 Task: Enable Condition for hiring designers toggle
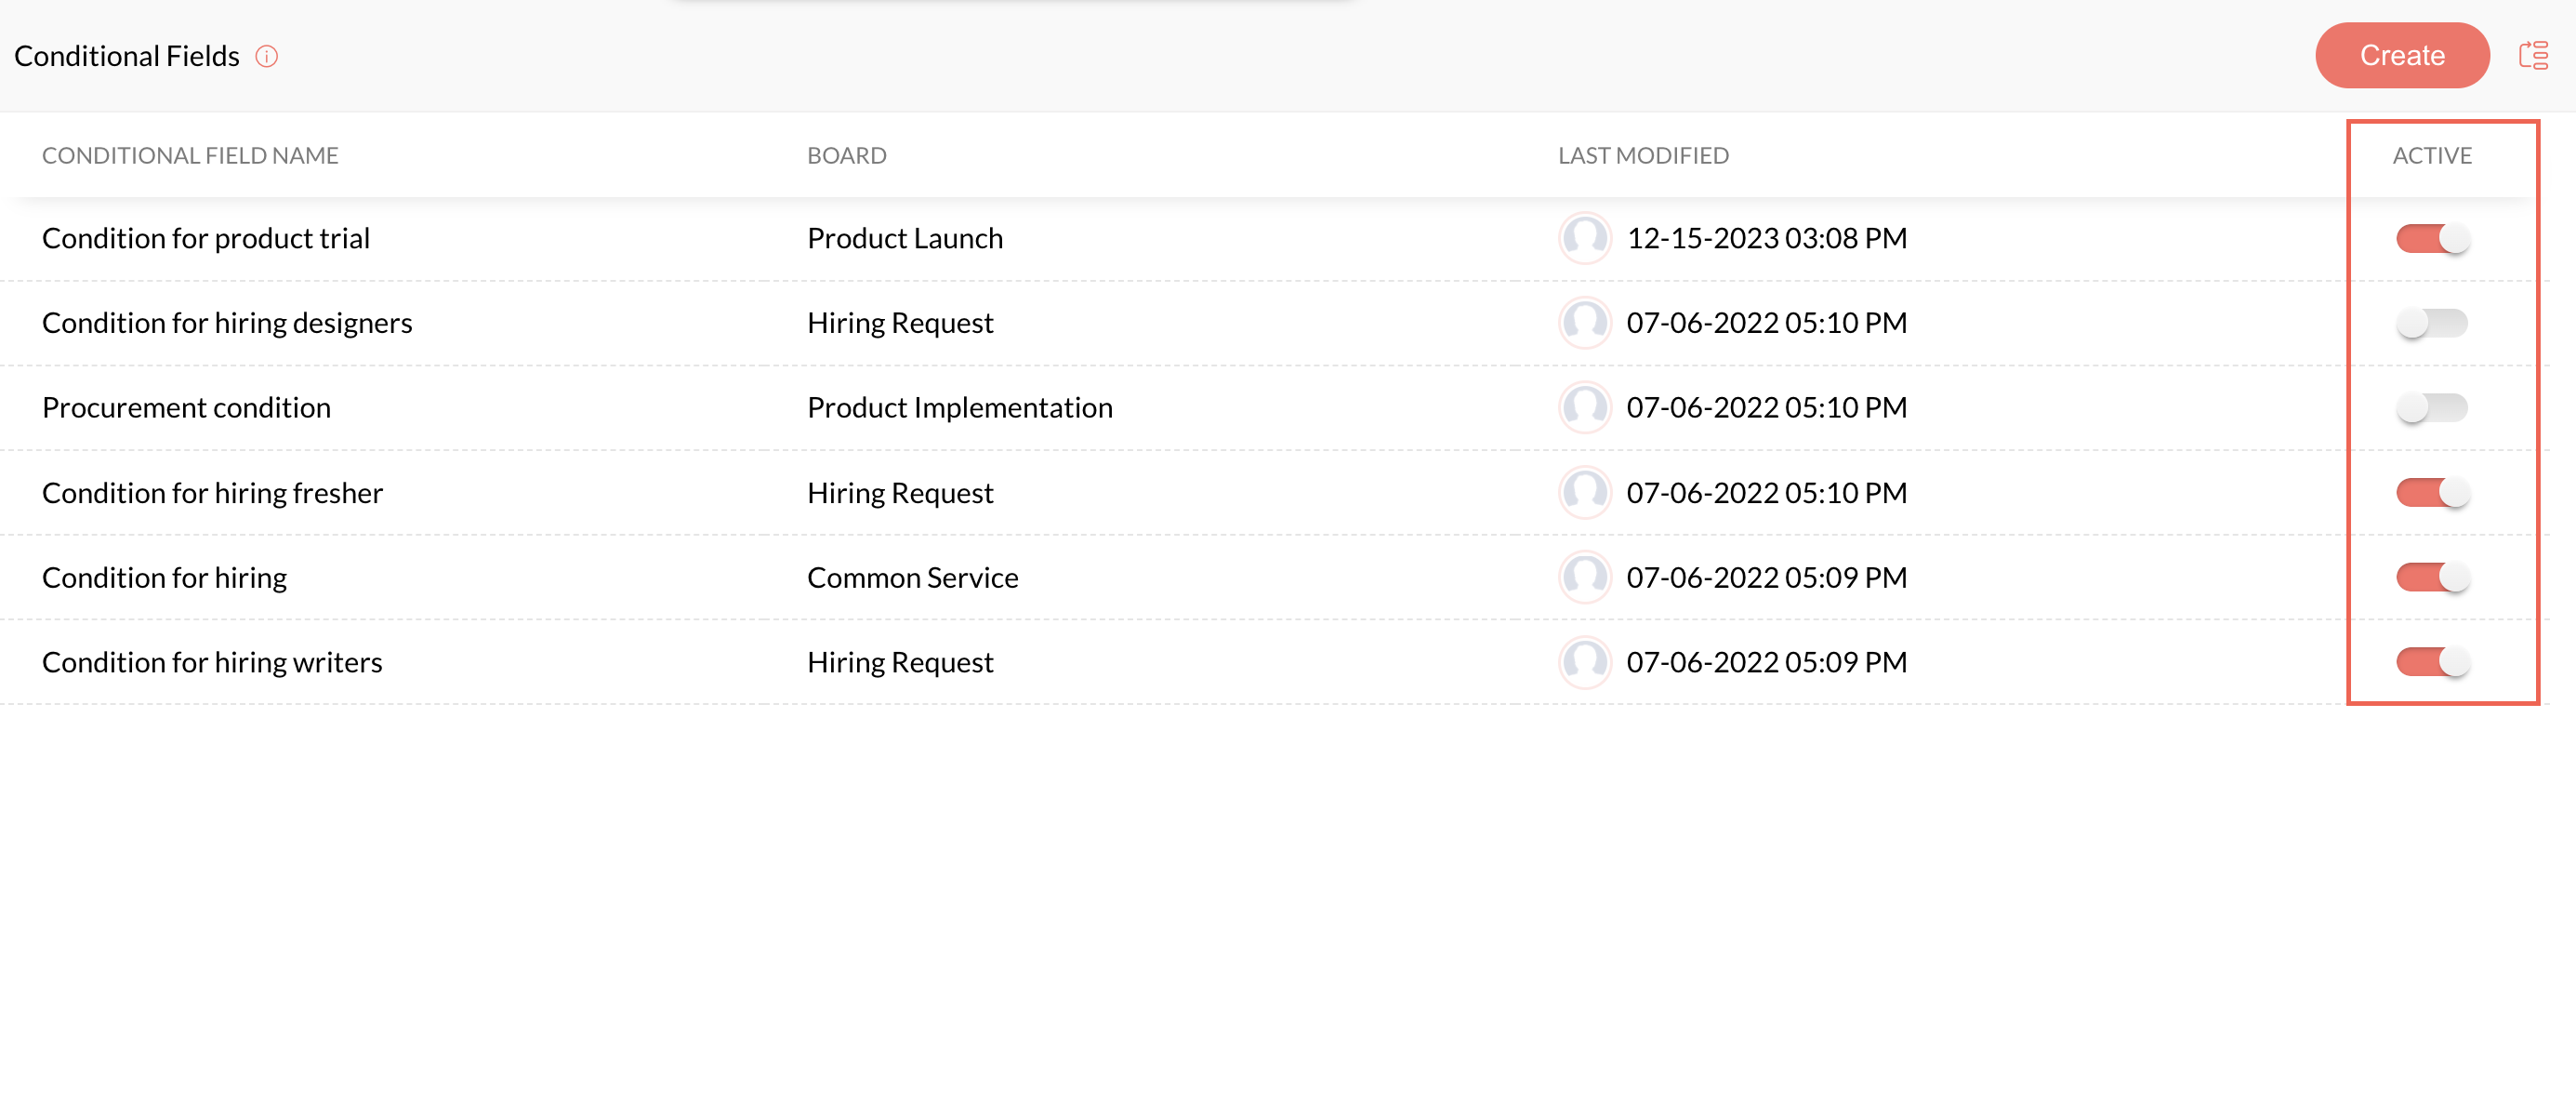2431,323
